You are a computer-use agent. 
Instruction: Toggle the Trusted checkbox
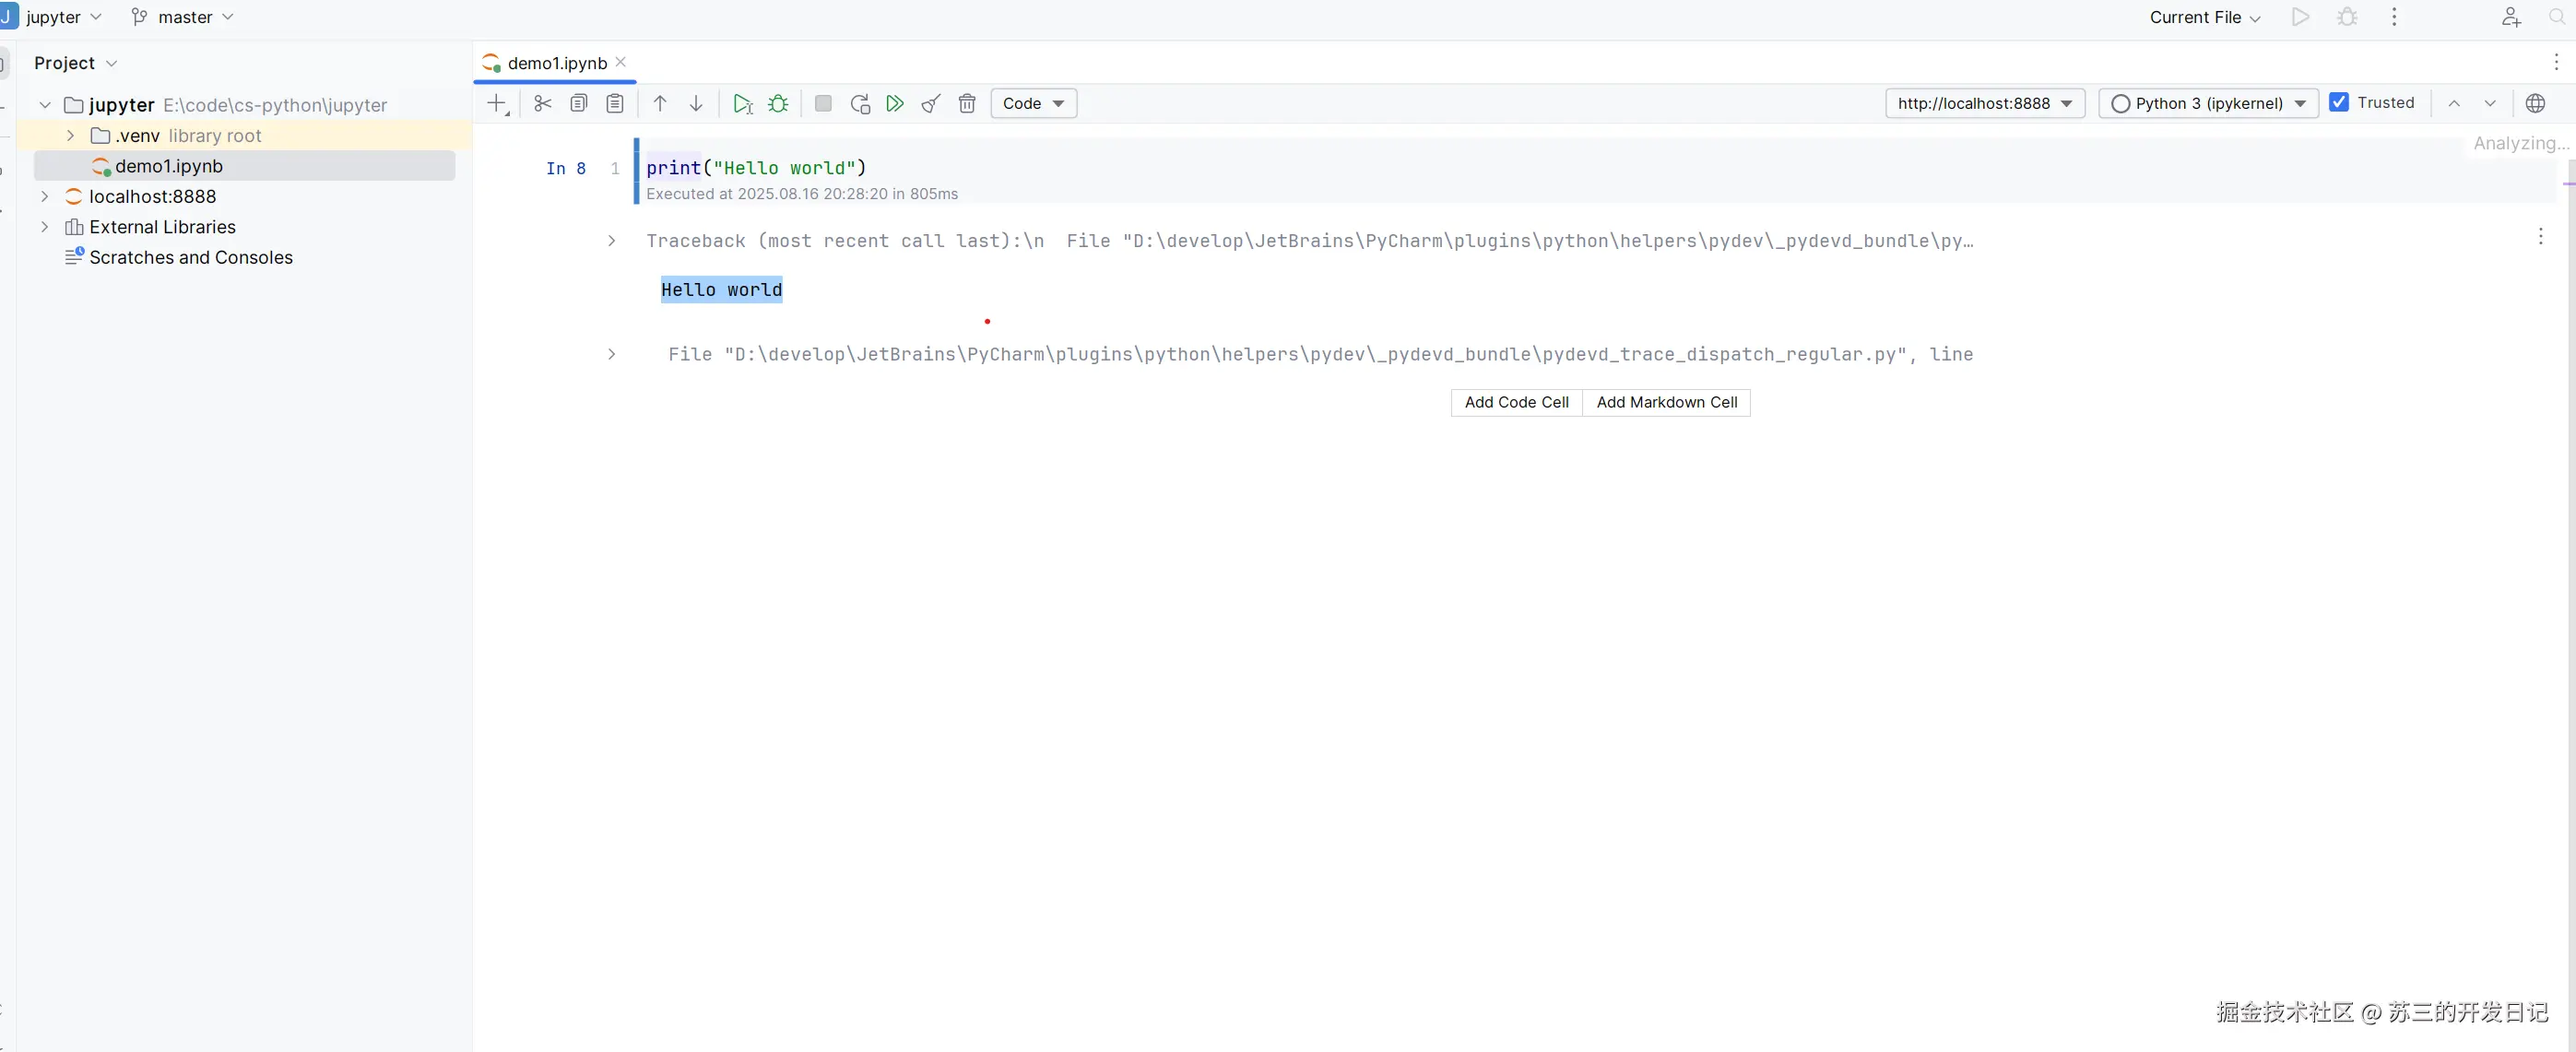2339,102
